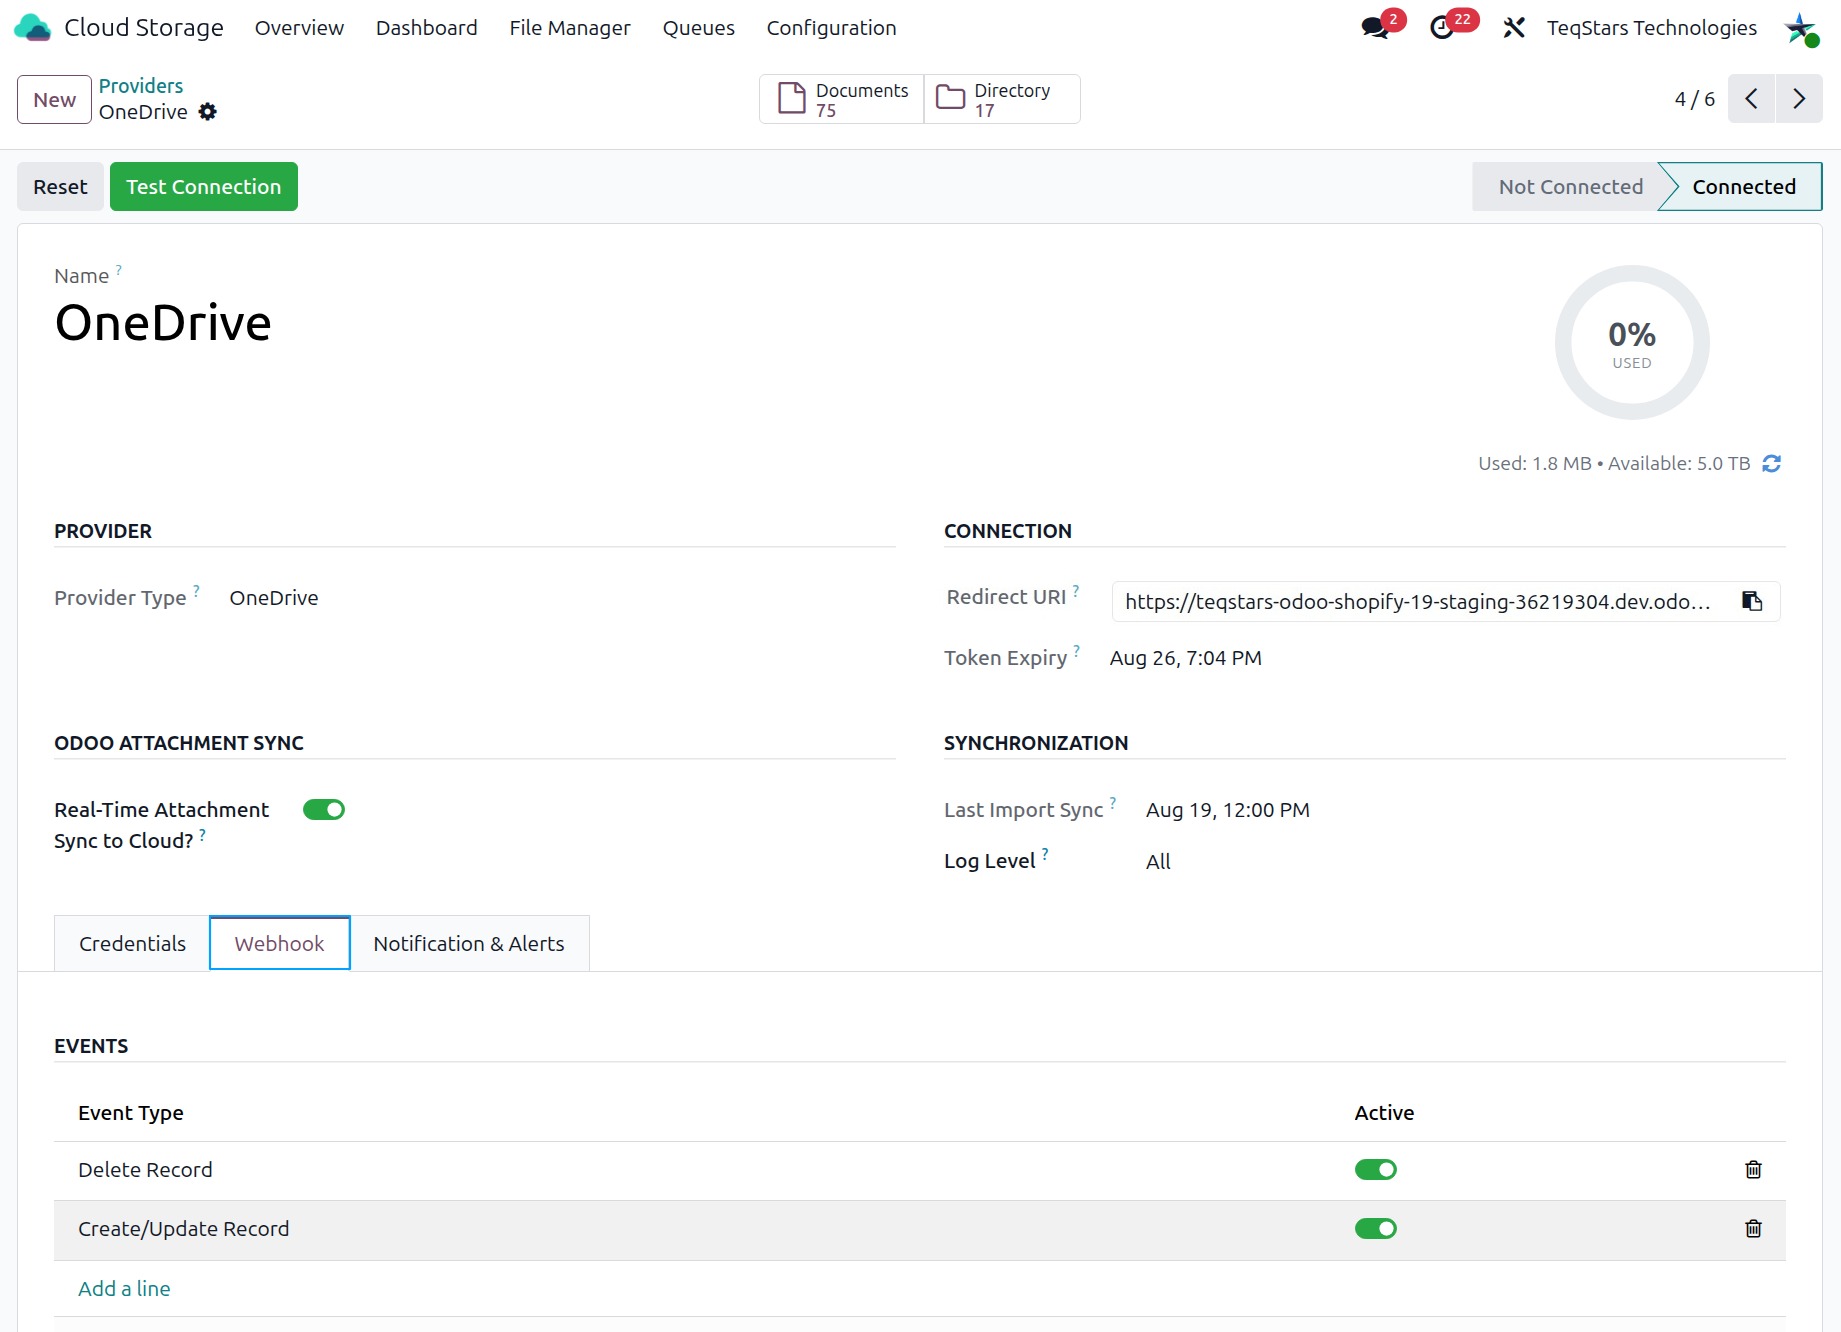The image size is (1841, 1332).
Task: Click the Used 1.8 MB storage text
Action: 1535,464
